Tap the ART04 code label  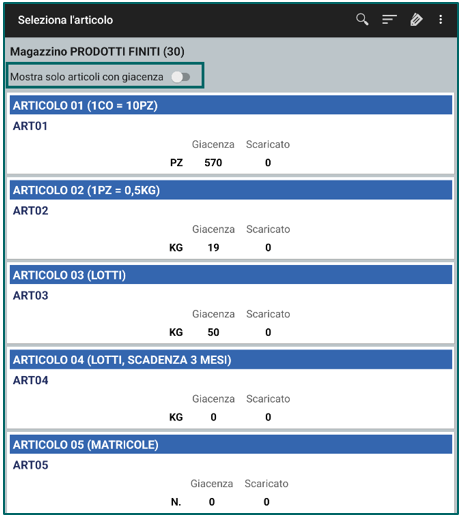31,380
